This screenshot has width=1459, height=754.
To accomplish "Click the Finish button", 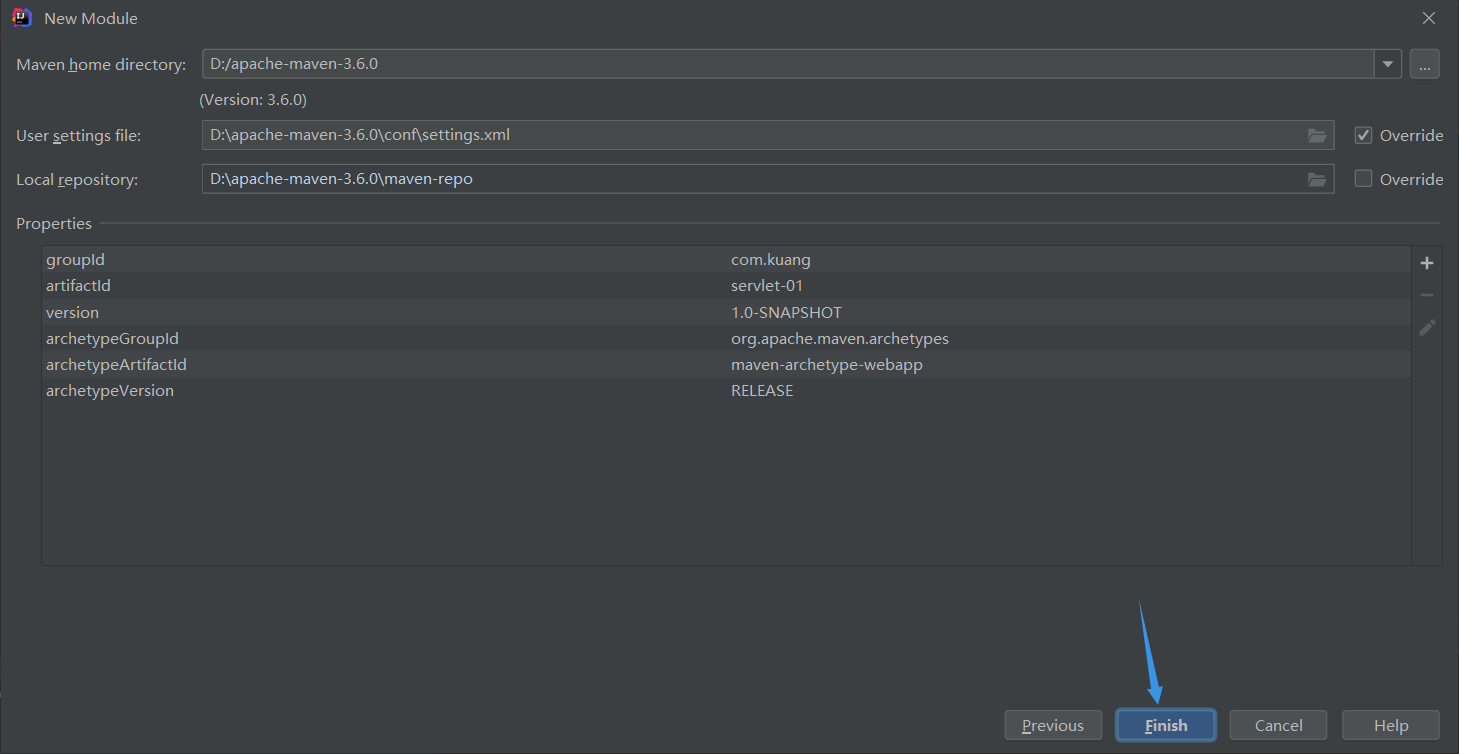I will click(x=1166, y=725).
